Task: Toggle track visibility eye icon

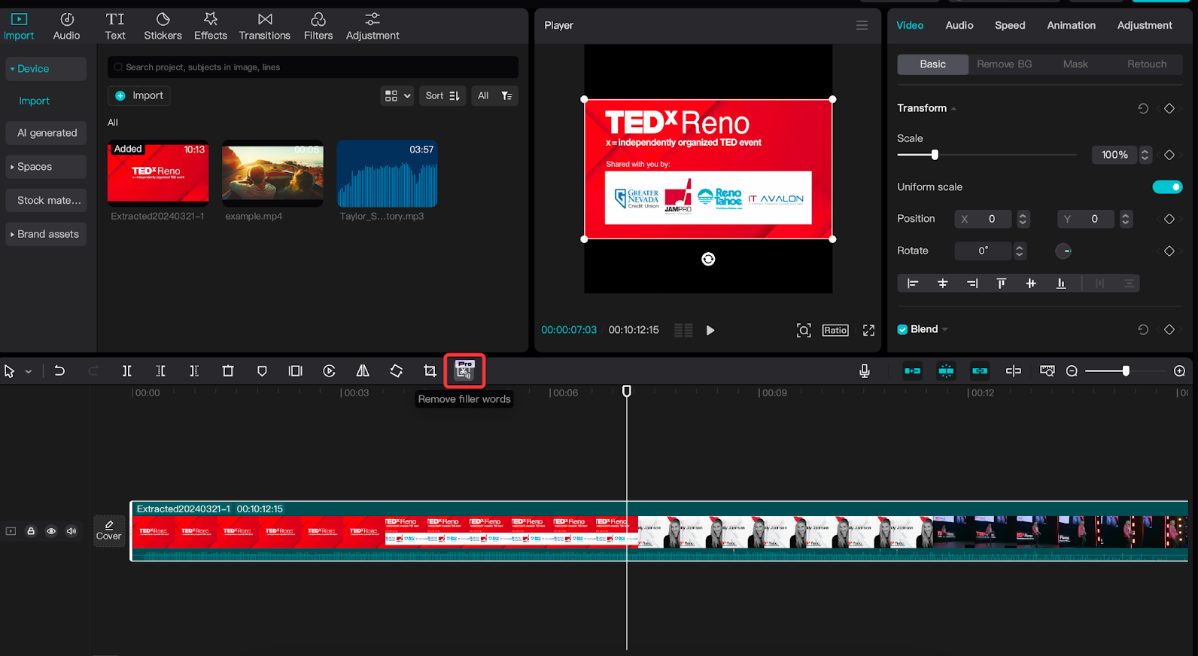Action: tap(51, 531)
